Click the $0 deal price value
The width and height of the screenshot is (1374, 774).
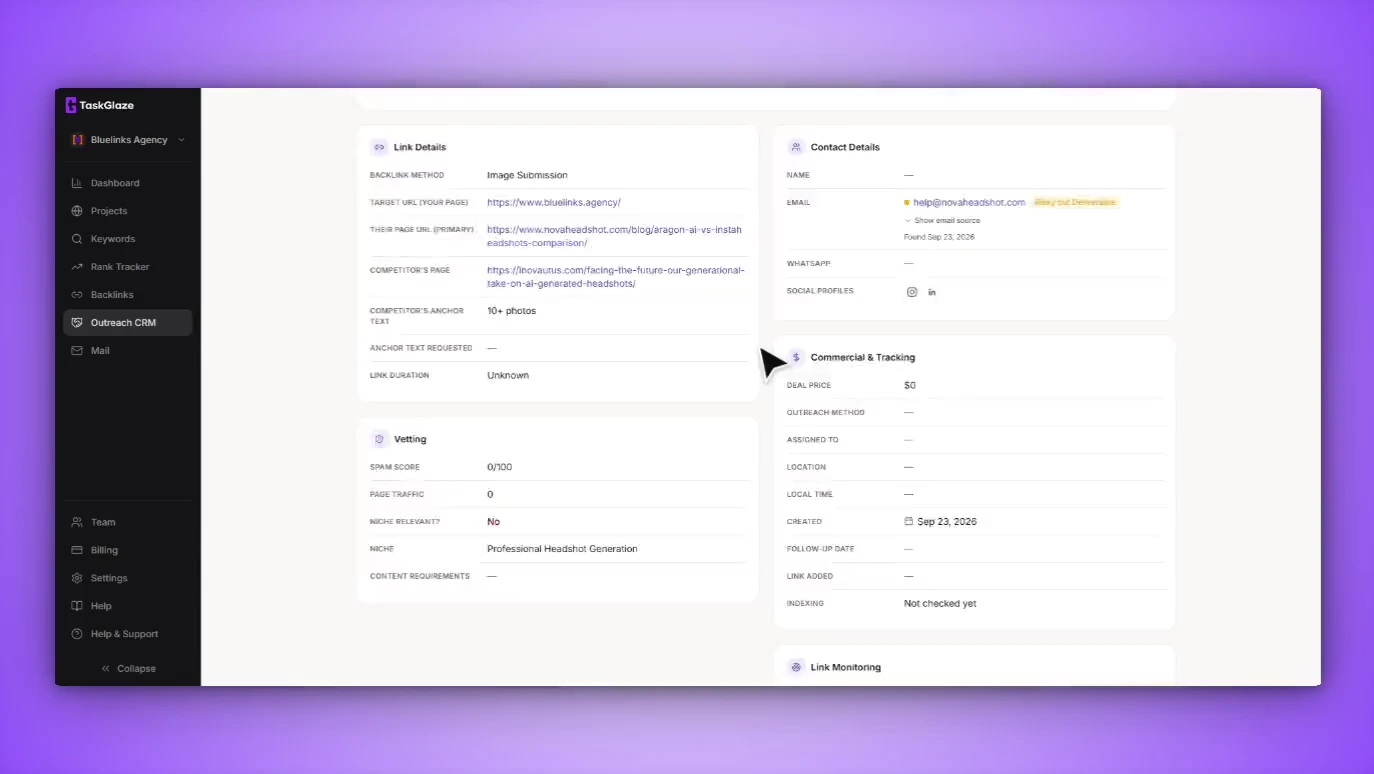pyautogui.click(x=910, y=385)
